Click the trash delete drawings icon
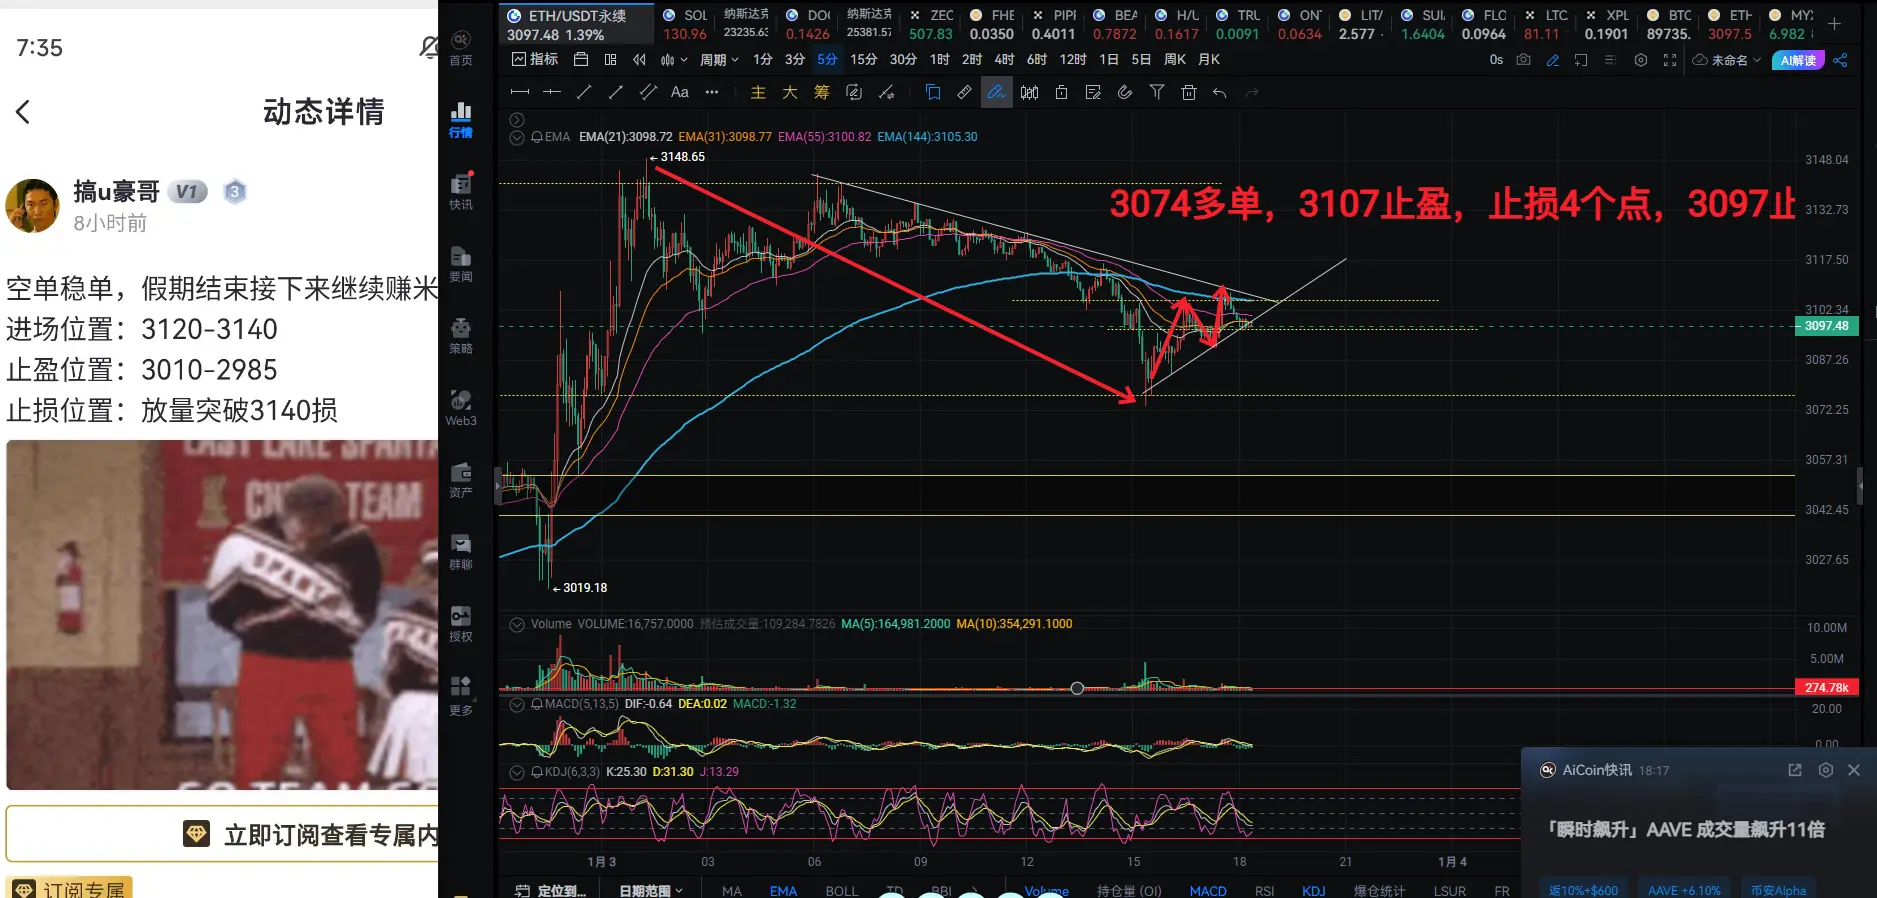The image size is (1877, 898). coord(1188,92)
